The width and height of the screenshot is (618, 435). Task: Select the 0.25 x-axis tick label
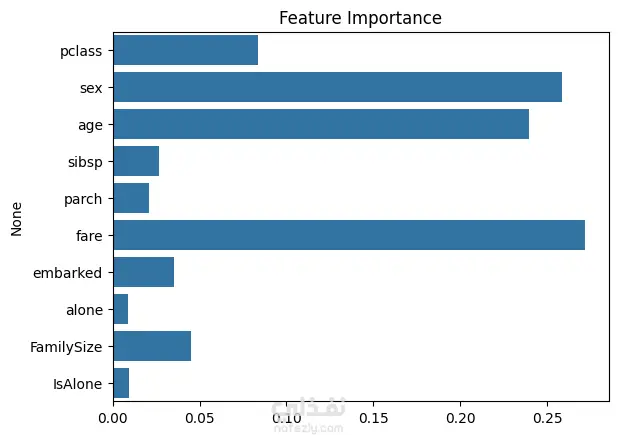547,413
